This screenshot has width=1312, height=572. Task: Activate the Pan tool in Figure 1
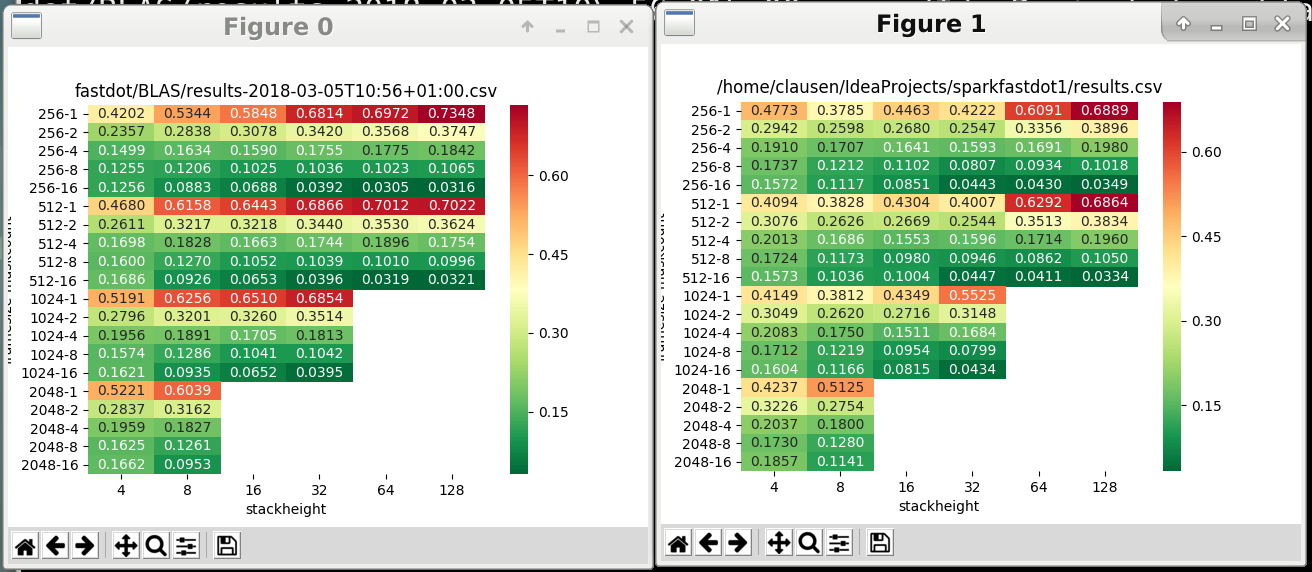tap(779, 543)
